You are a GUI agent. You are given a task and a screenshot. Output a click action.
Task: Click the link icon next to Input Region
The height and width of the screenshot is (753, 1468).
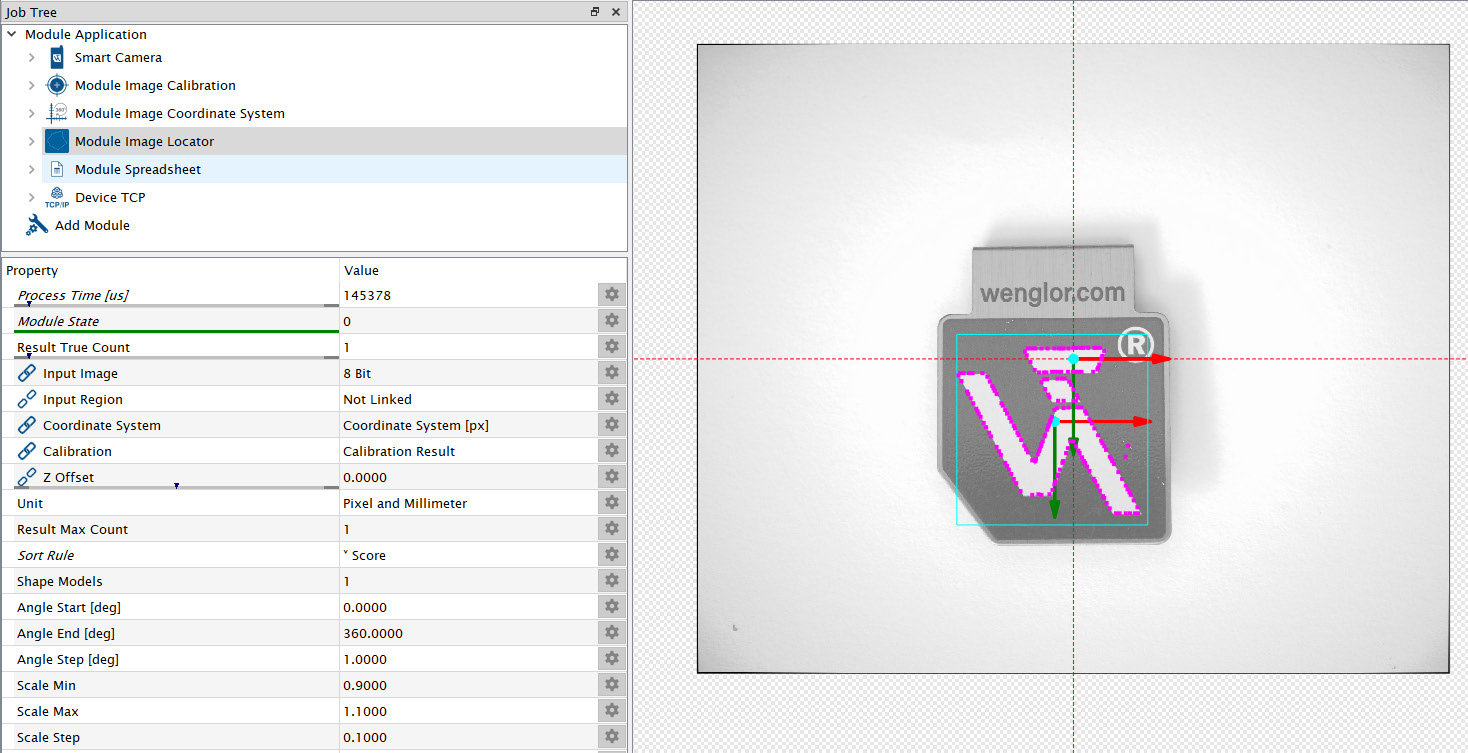pyautogui.click(x=27, y=399)
